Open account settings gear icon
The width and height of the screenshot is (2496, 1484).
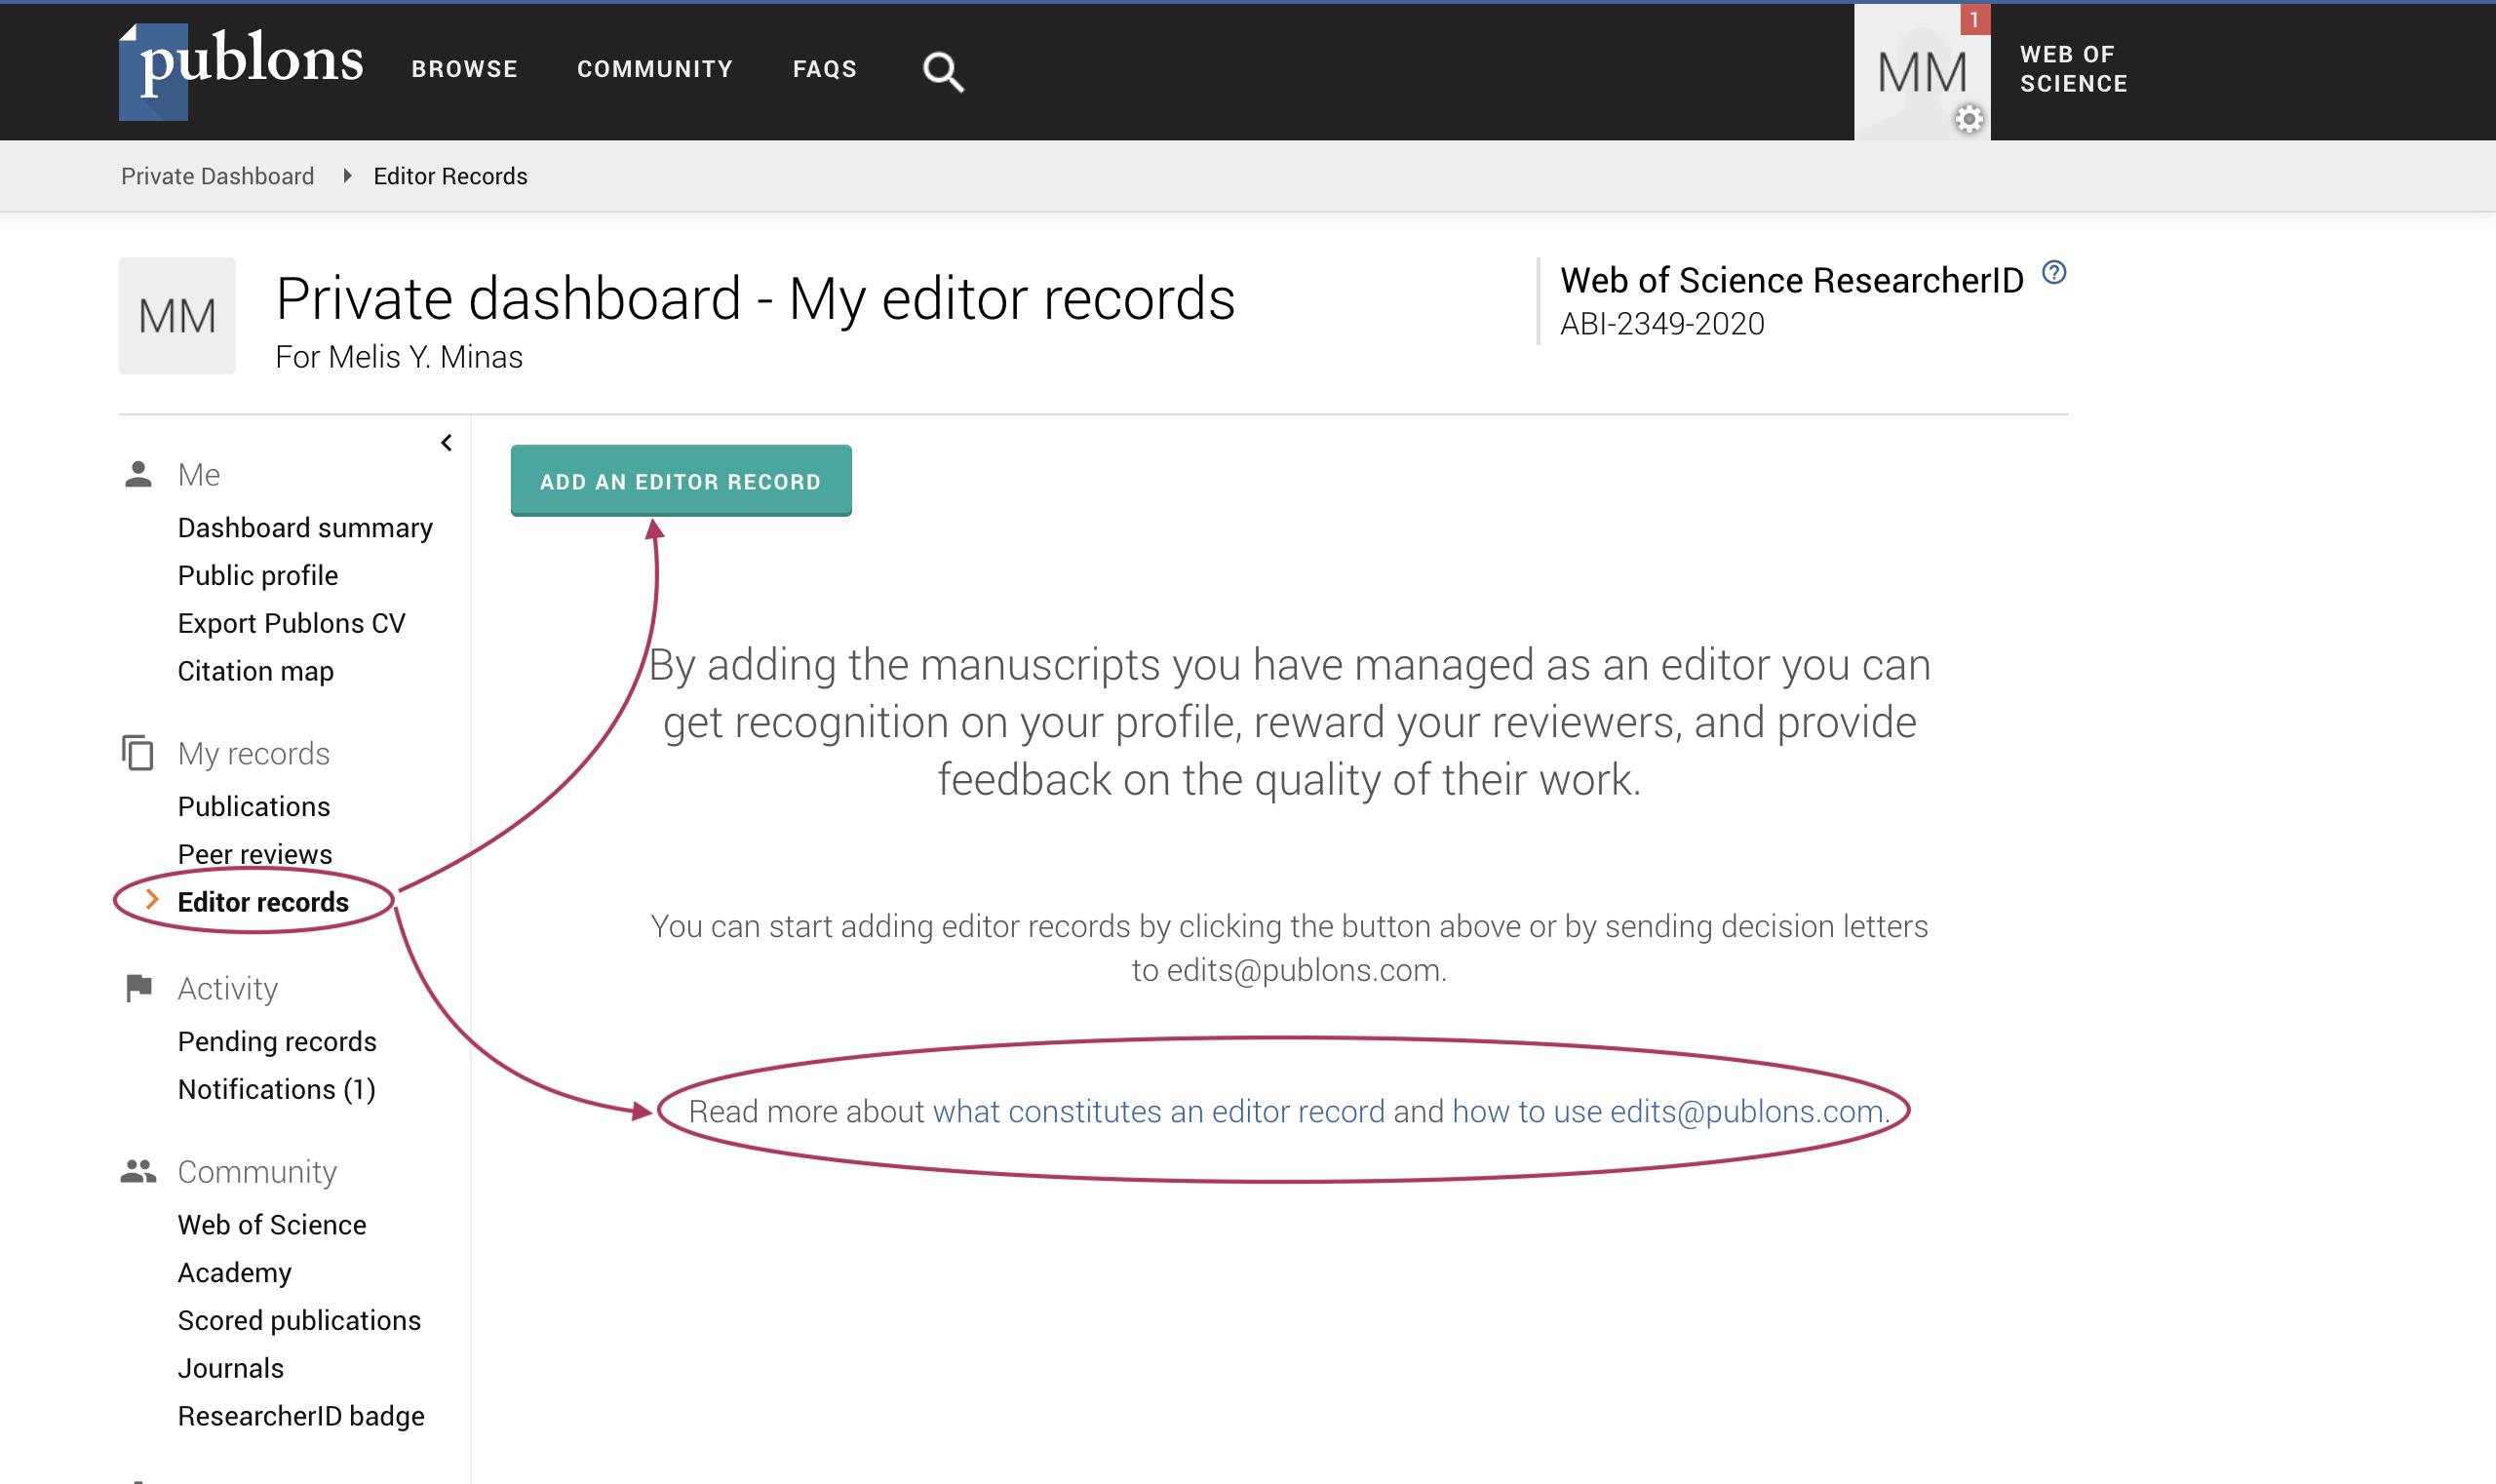(x=1968, y=120)
